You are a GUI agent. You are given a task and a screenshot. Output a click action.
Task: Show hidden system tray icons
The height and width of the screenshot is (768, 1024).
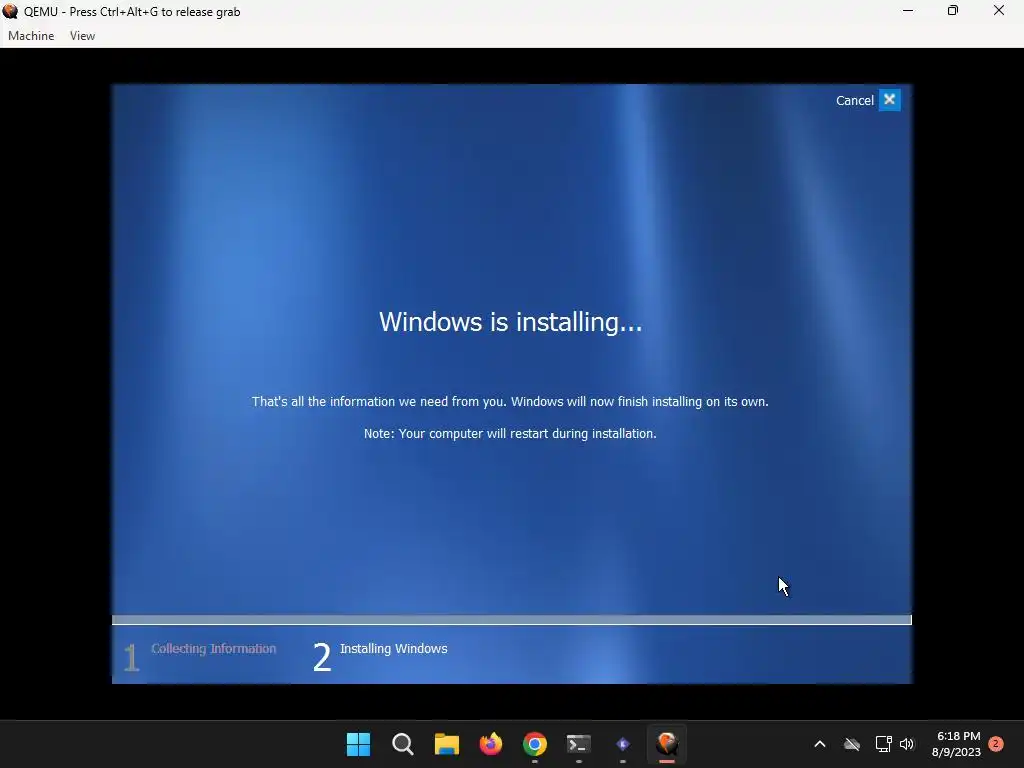[820, 744]
